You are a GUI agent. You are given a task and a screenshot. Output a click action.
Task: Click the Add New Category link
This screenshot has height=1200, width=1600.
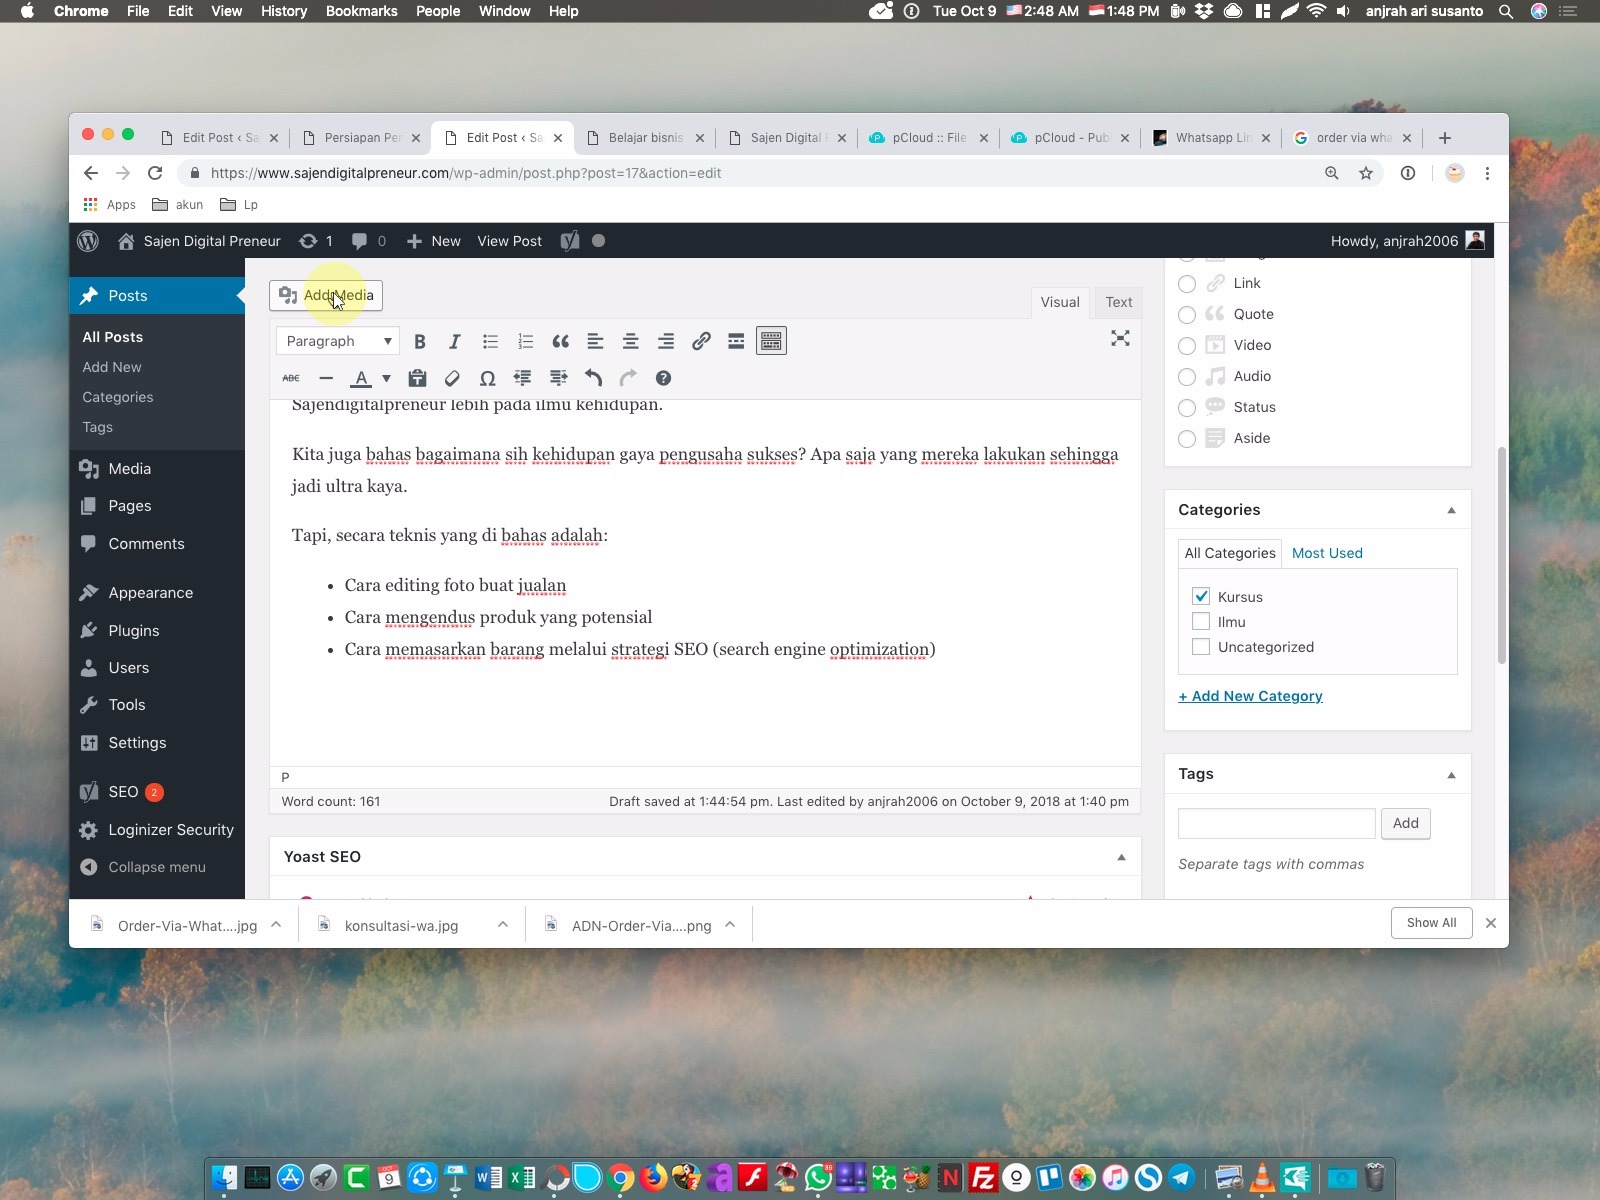coord(1250,696)
